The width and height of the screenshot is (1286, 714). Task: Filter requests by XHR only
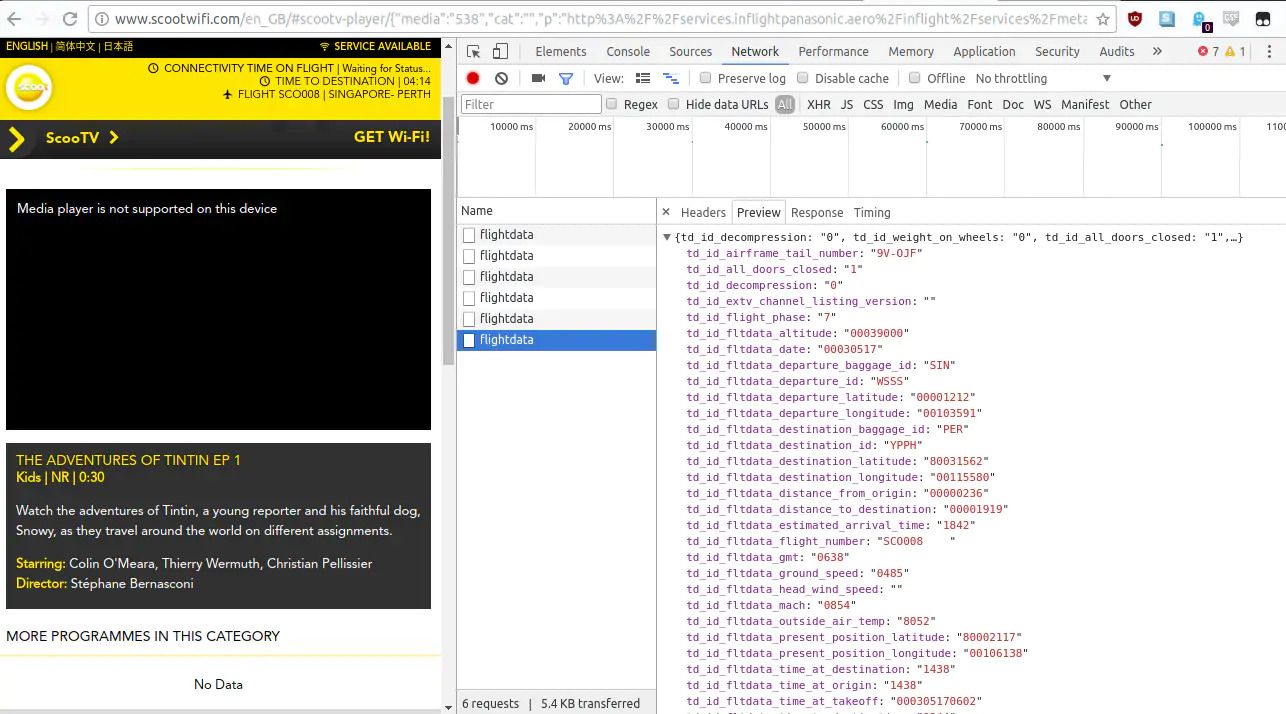[818, 104]
